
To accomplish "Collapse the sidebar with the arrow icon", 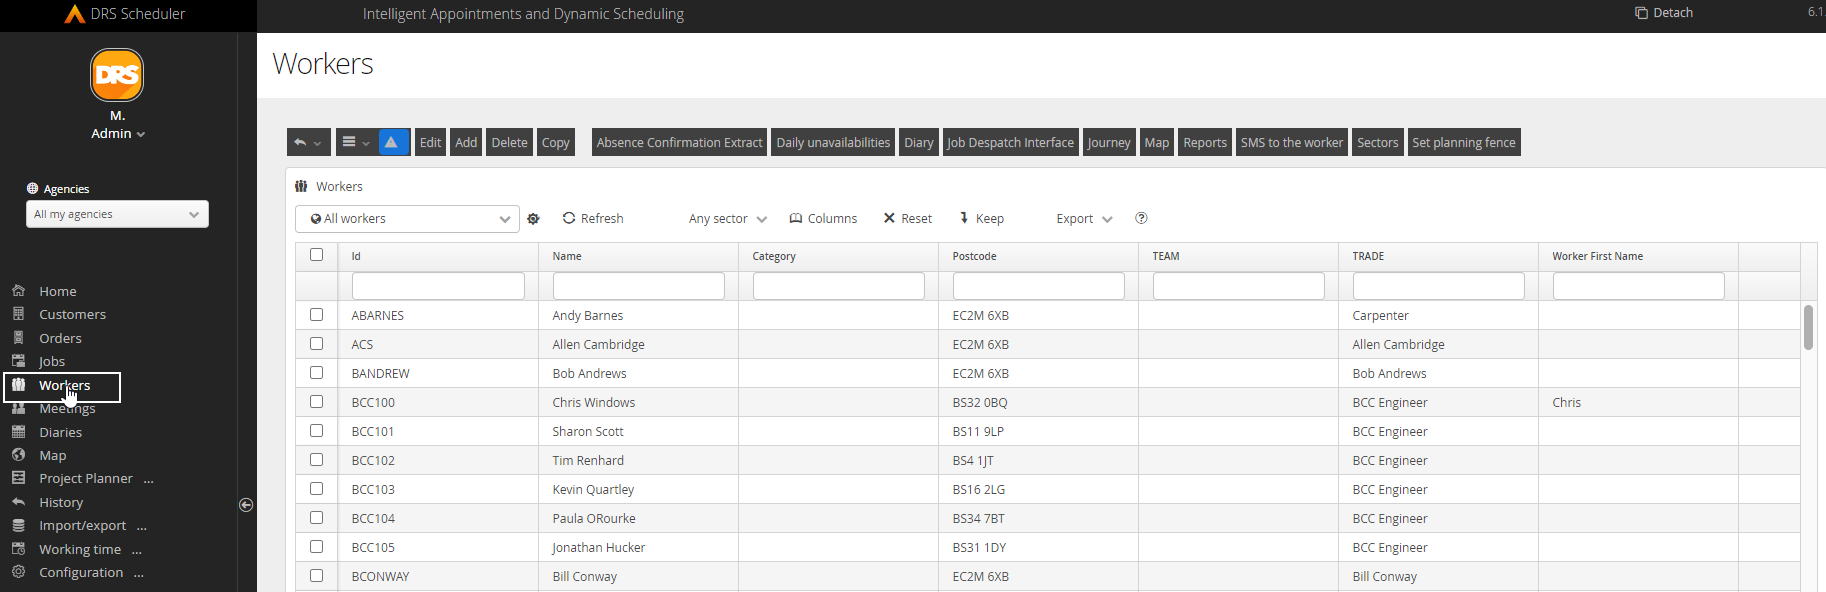I will tap(246, 505).
